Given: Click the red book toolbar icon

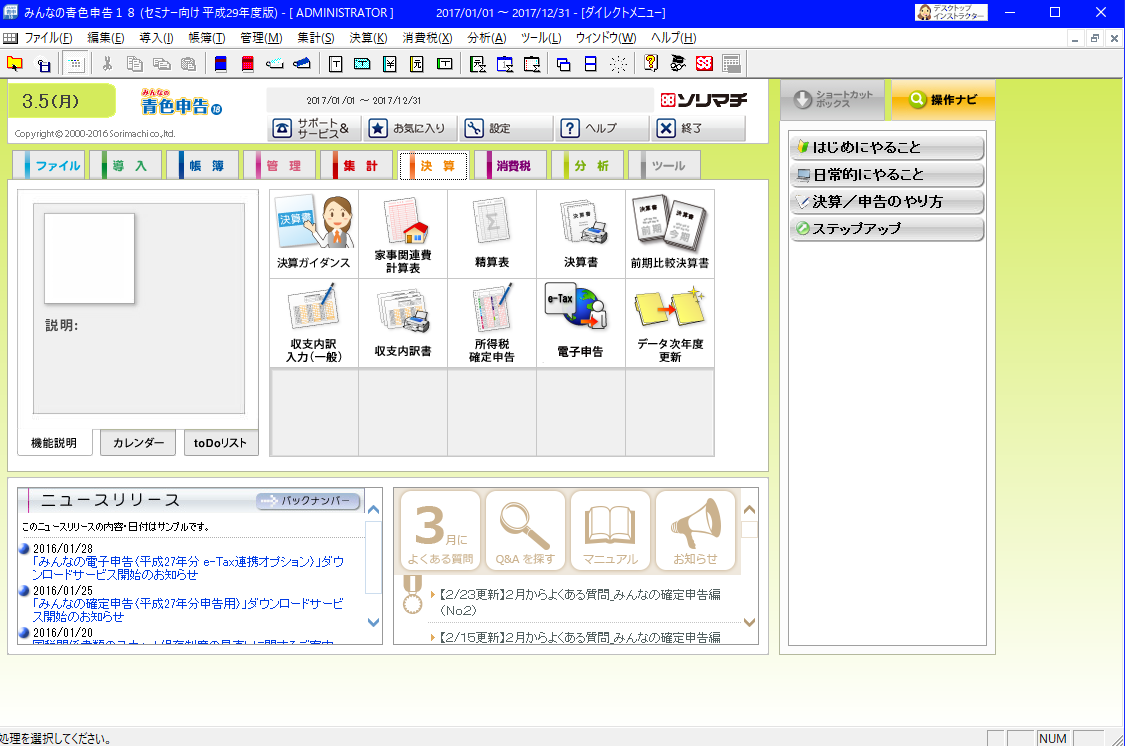Looking at the screenshot, I should coord(248,64).
